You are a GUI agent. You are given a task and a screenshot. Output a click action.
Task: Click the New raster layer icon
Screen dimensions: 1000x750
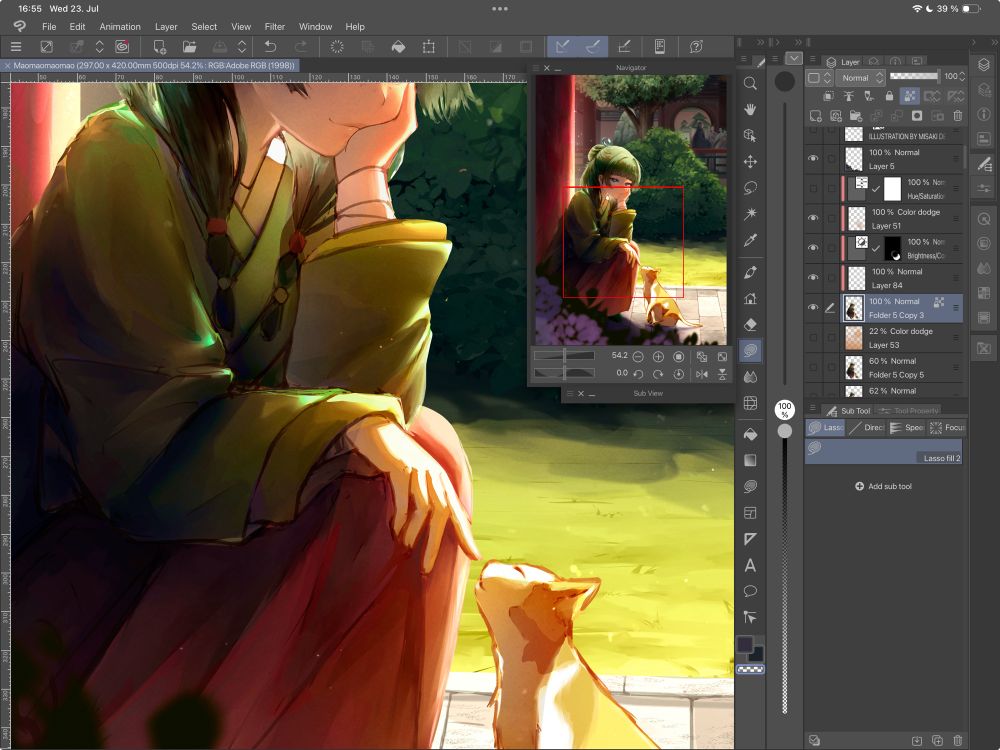815,115
